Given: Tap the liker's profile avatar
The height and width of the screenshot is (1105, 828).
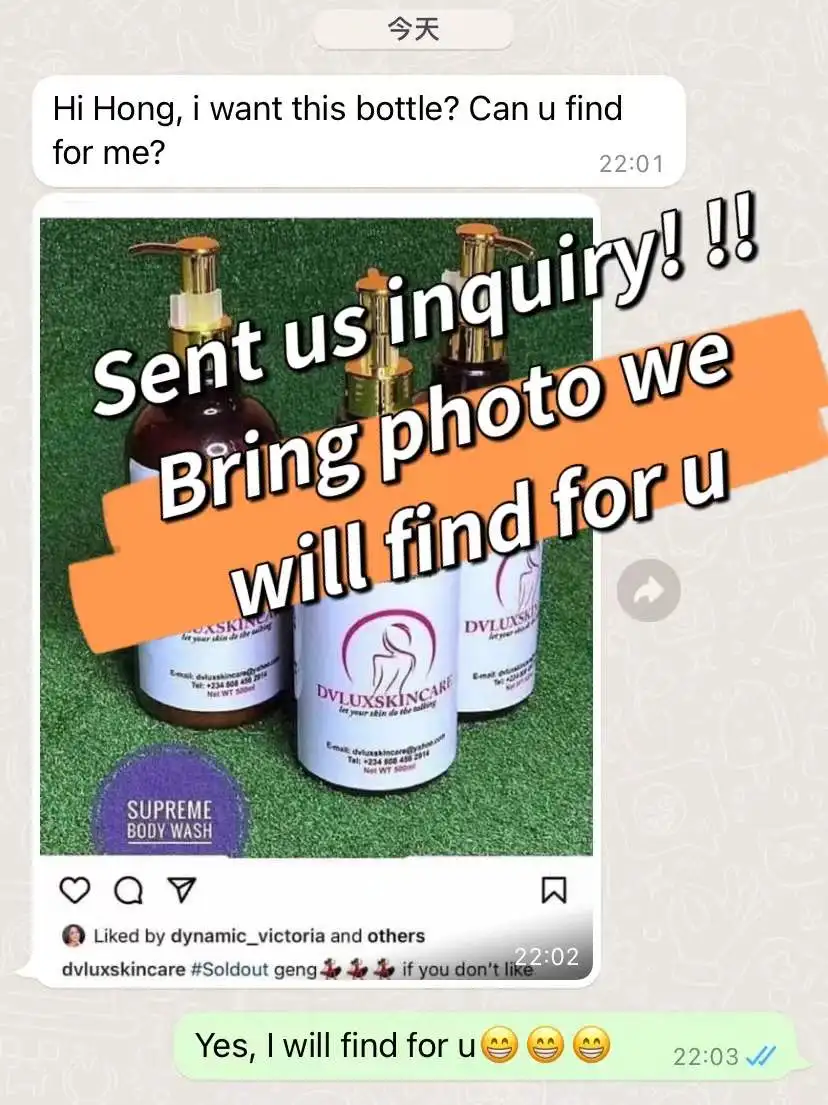Looking at the screenshot, I should pos(73,936).
